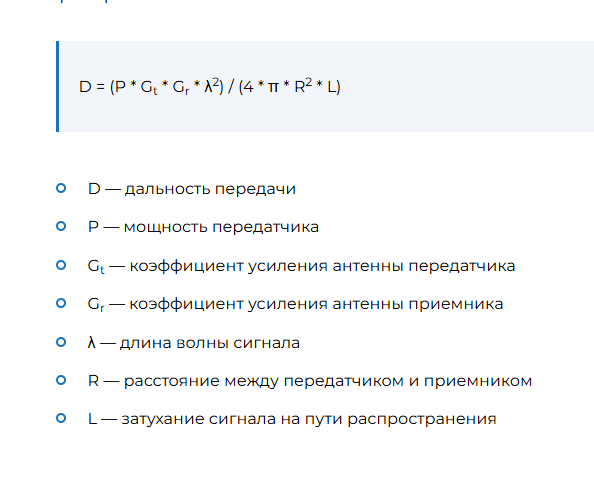Click the bullet icon next to Gt definition

pyautogui.click(x=61, y=265)
